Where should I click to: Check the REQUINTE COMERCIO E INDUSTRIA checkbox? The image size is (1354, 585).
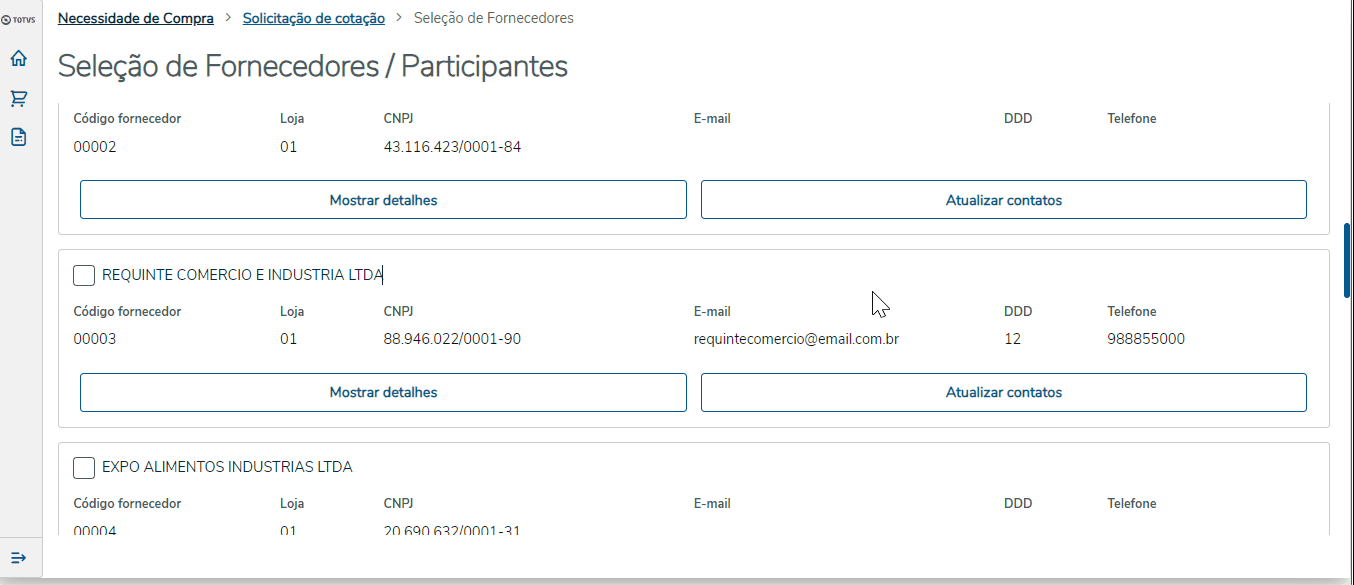coord(84,275)
